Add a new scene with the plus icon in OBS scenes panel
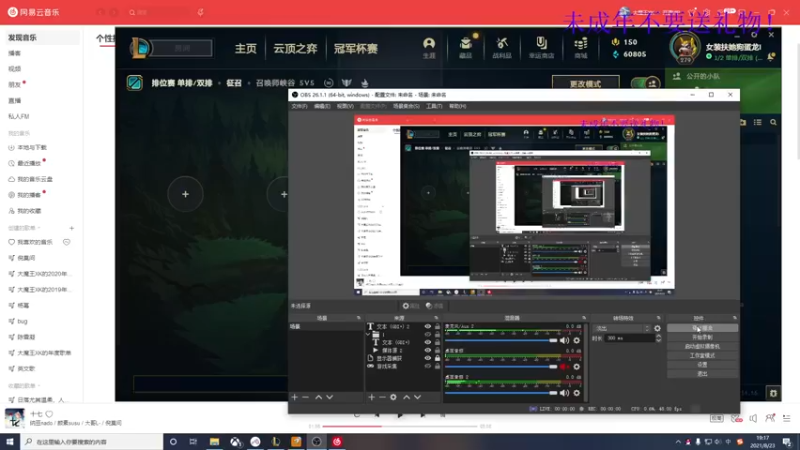 pos(294,397)
